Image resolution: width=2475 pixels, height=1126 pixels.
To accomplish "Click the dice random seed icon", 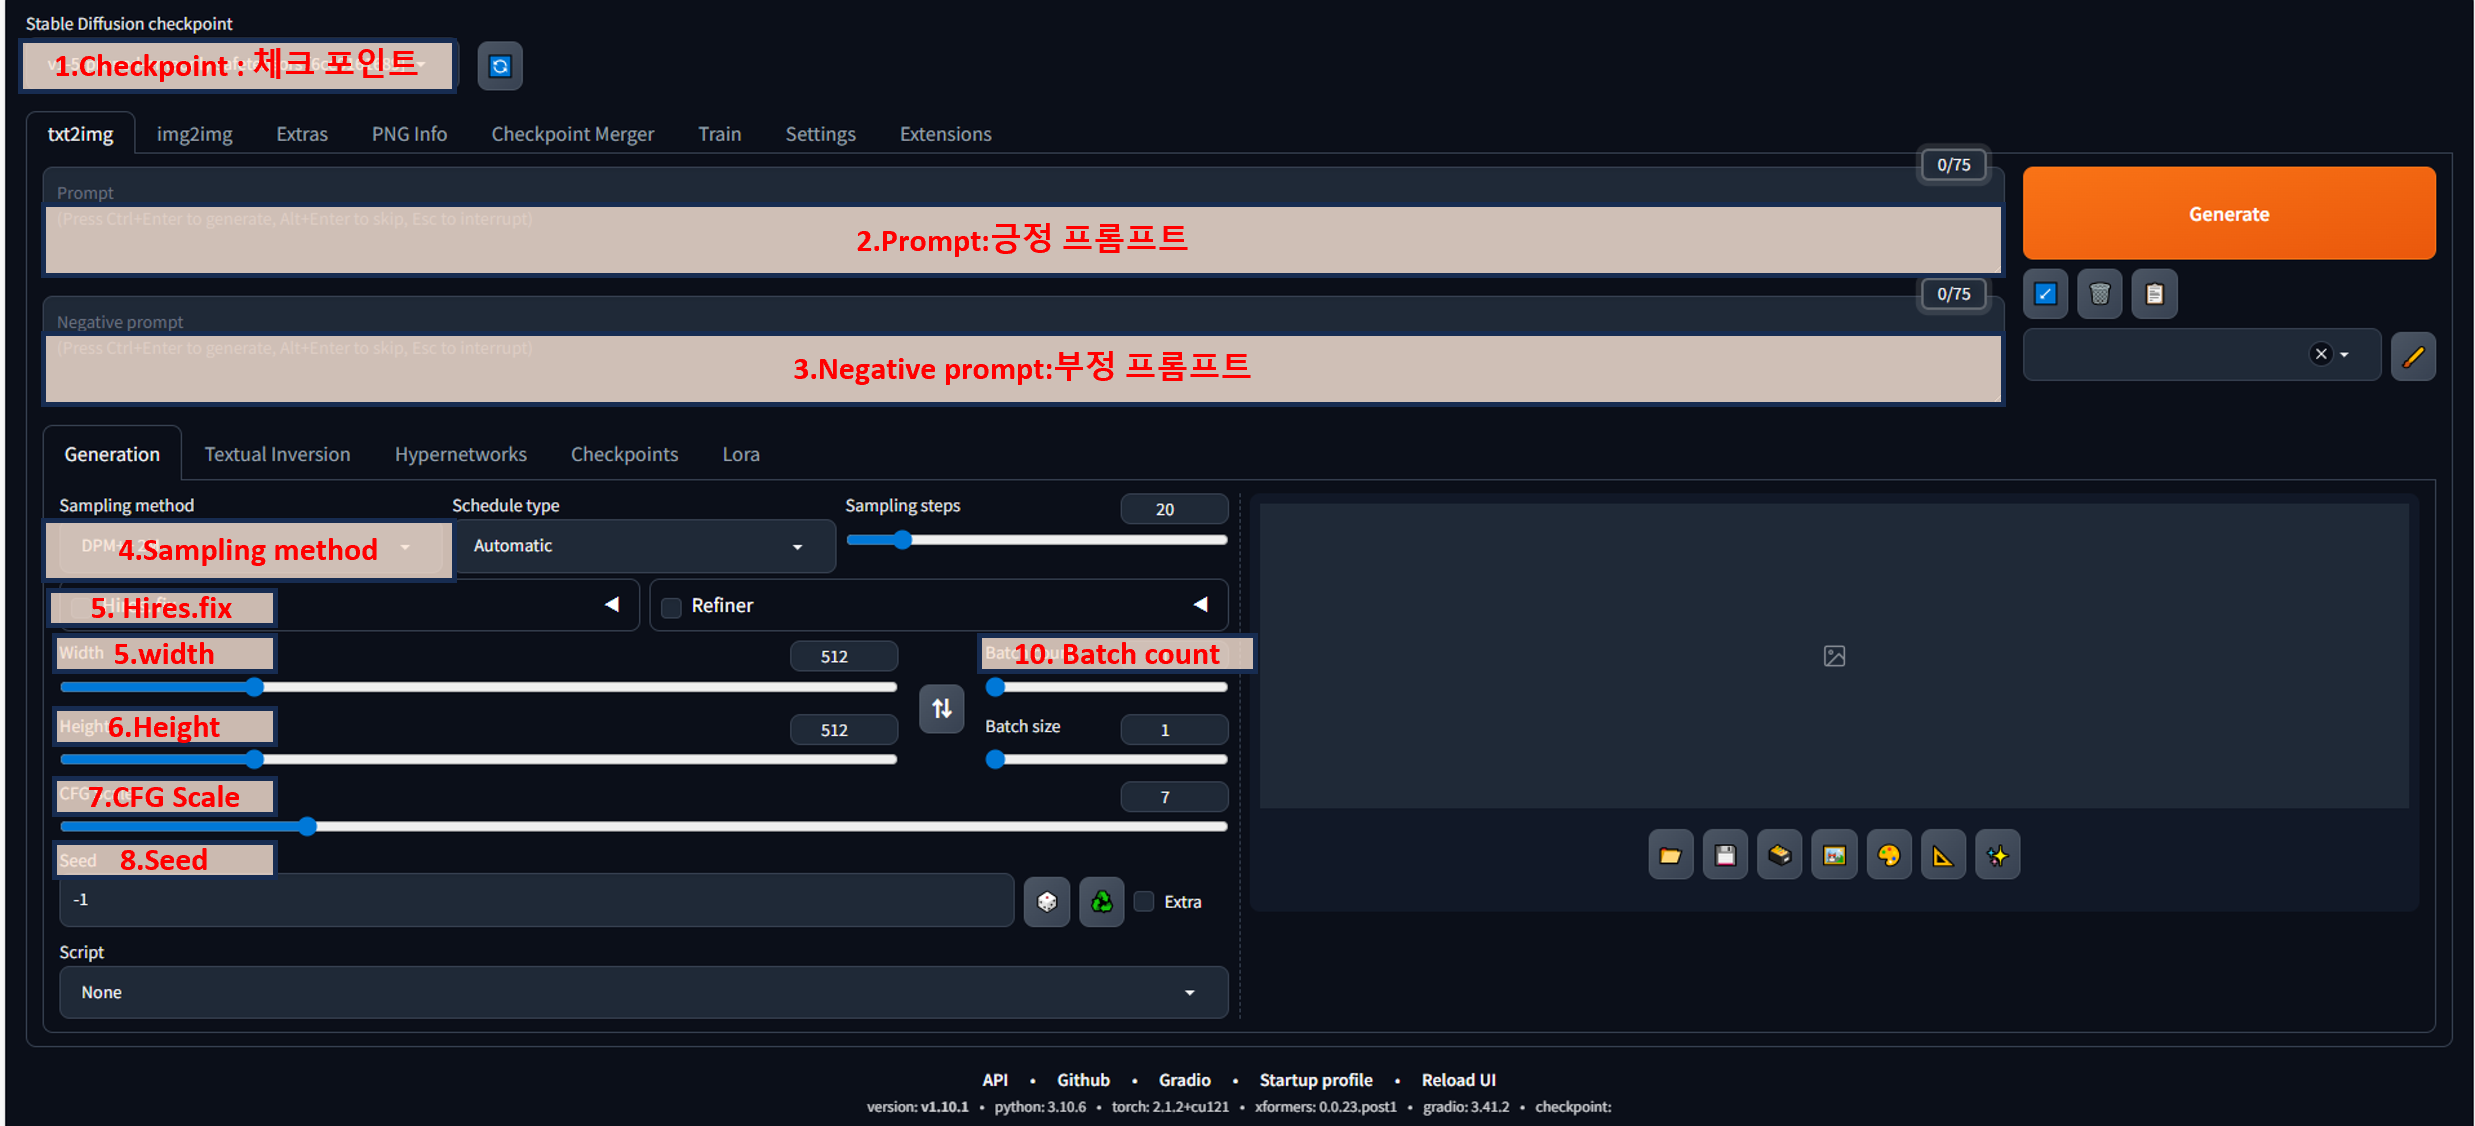I will click(x=1046, y=902).
